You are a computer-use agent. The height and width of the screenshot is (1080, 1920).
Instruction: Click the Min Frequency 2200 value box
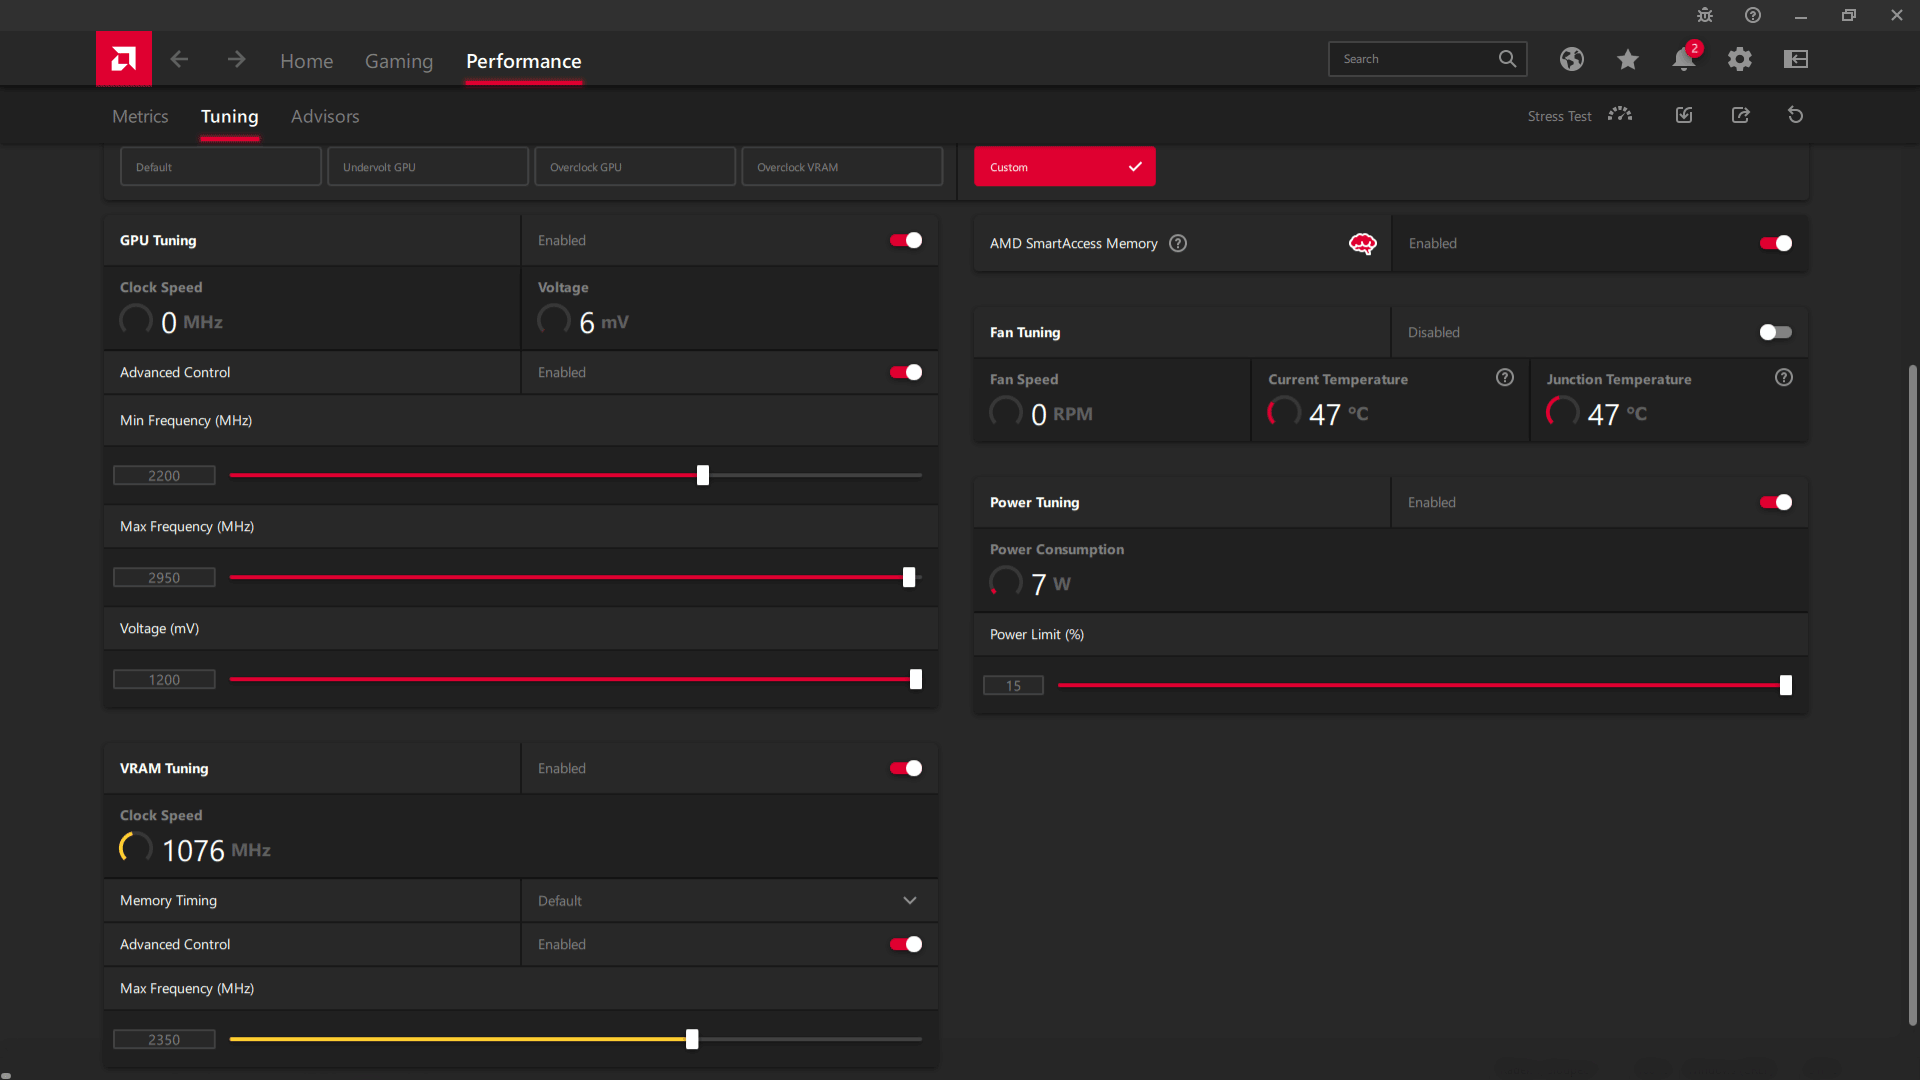pos(164,475)
